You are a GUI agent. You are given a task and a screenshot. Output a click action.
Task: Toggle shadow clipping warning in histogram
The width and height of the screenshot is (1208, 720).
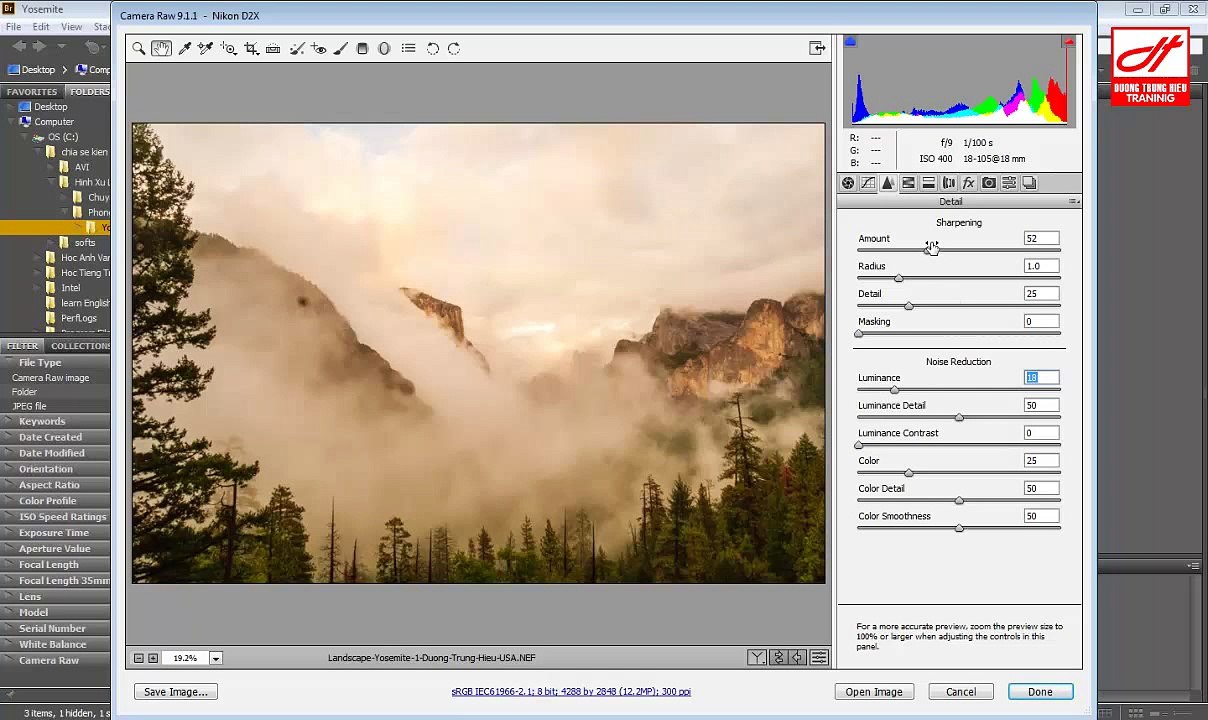tap(850, 42)
